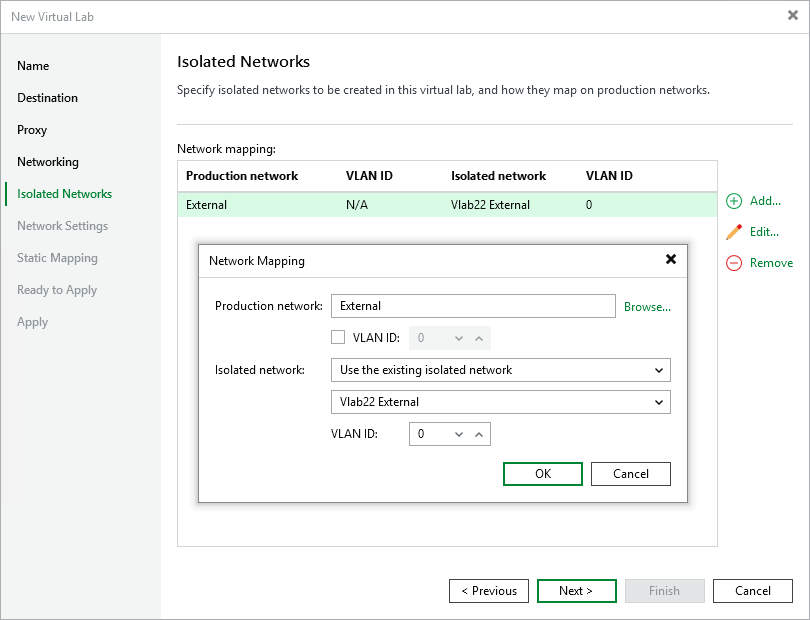This screenshot has width=810, height=620.
Task: Close the New Virtual Lab wizard window
Action: coord(792,16)
